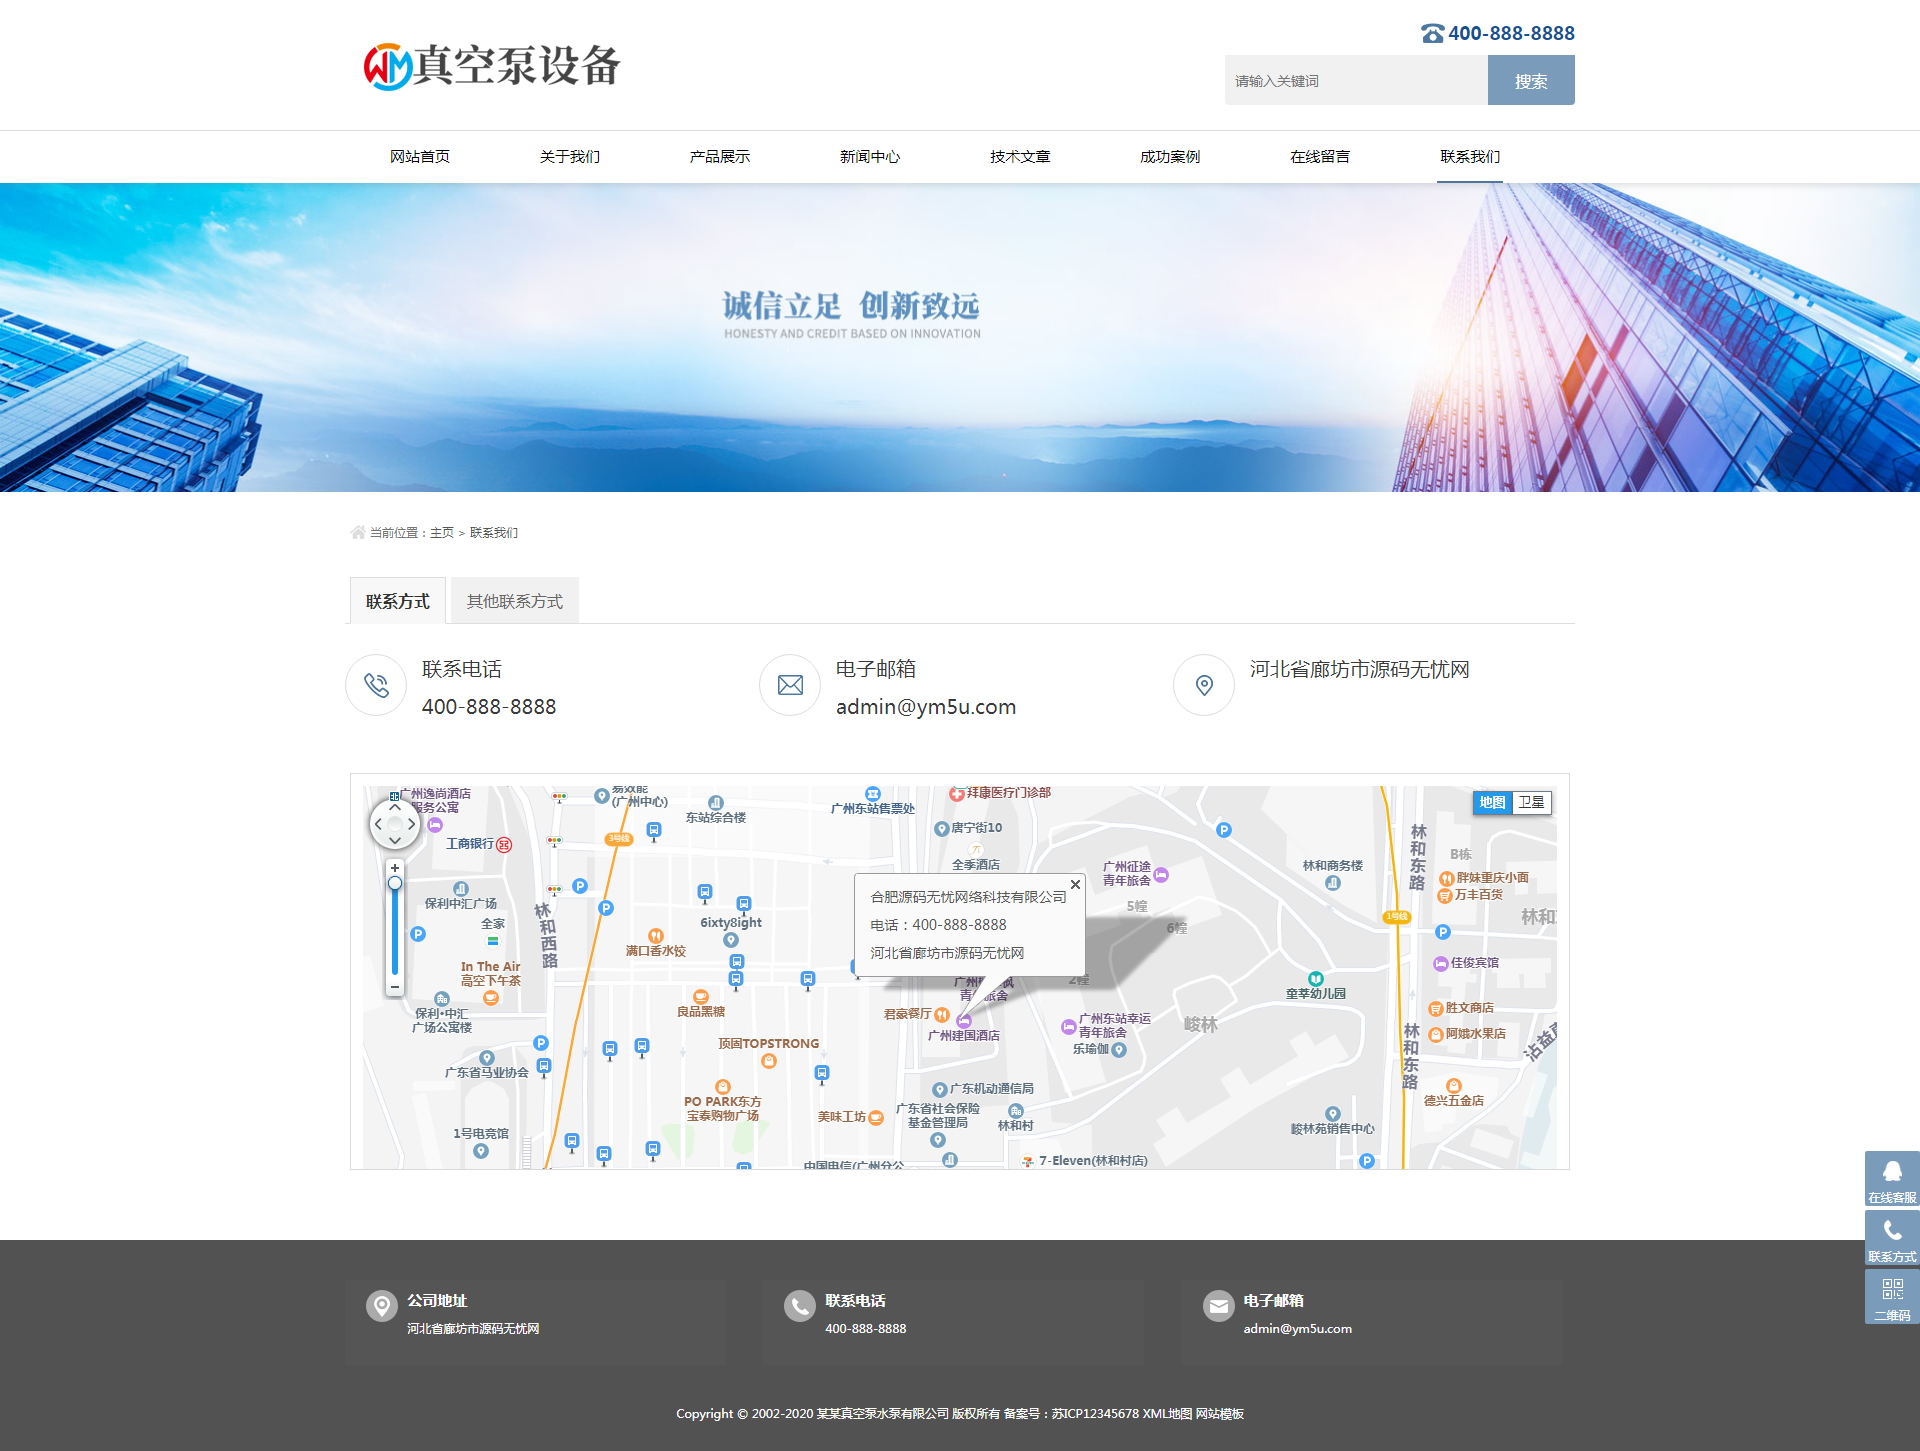The width and height of the screenshot is (1920, 1451).
Task: Click the XML地图 footer link
Action: [1167, 1414]
